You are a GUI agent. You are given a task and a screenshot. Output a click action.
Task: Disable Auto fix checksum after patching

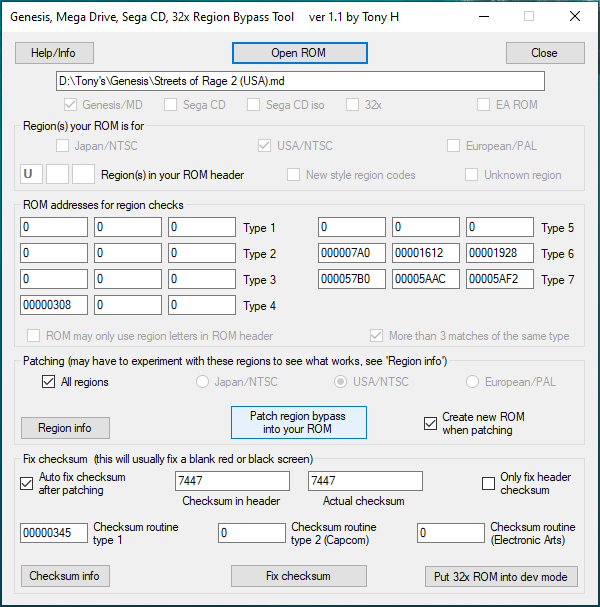click(27, 484)
